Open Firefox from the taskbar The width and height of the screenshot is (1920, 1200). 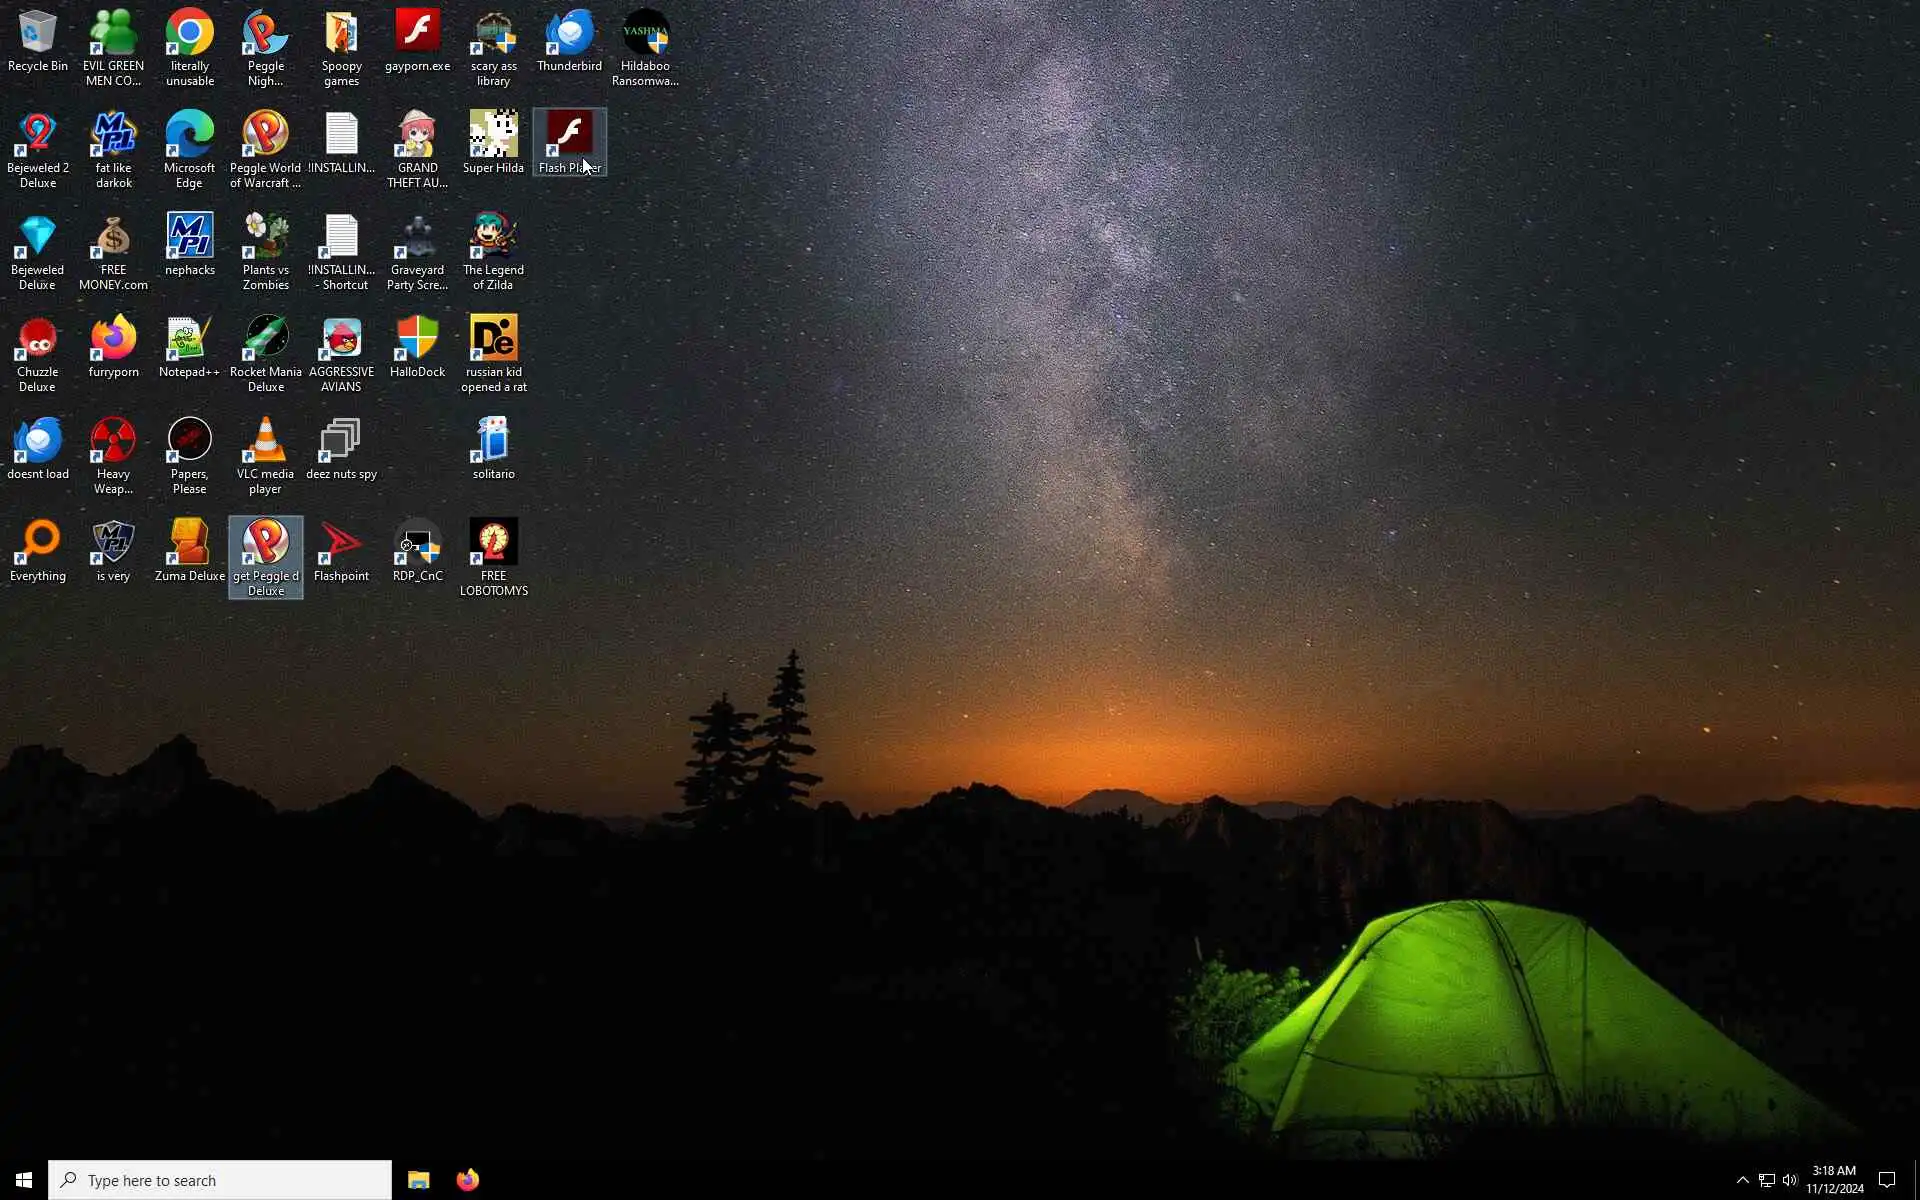[467, 1180]
